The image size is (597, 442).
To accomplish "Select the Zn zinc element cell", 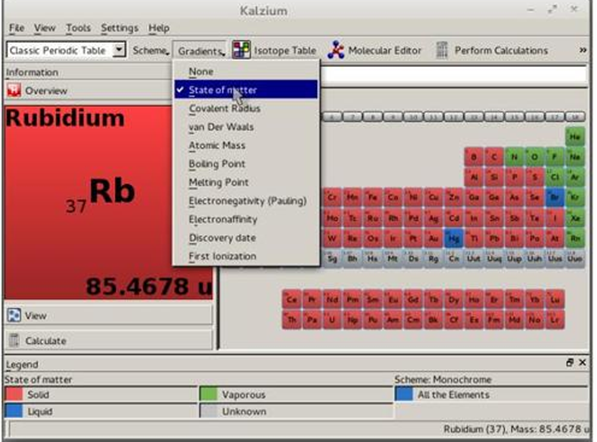I will point(453,197).
